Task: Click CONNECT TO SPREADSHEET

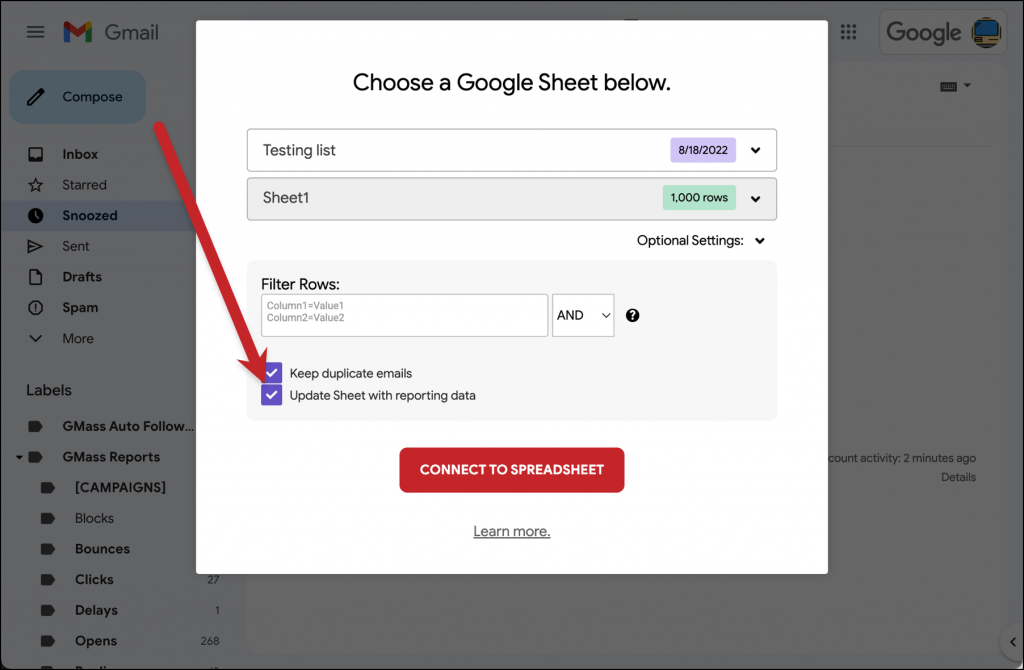Action: [511, 469]
